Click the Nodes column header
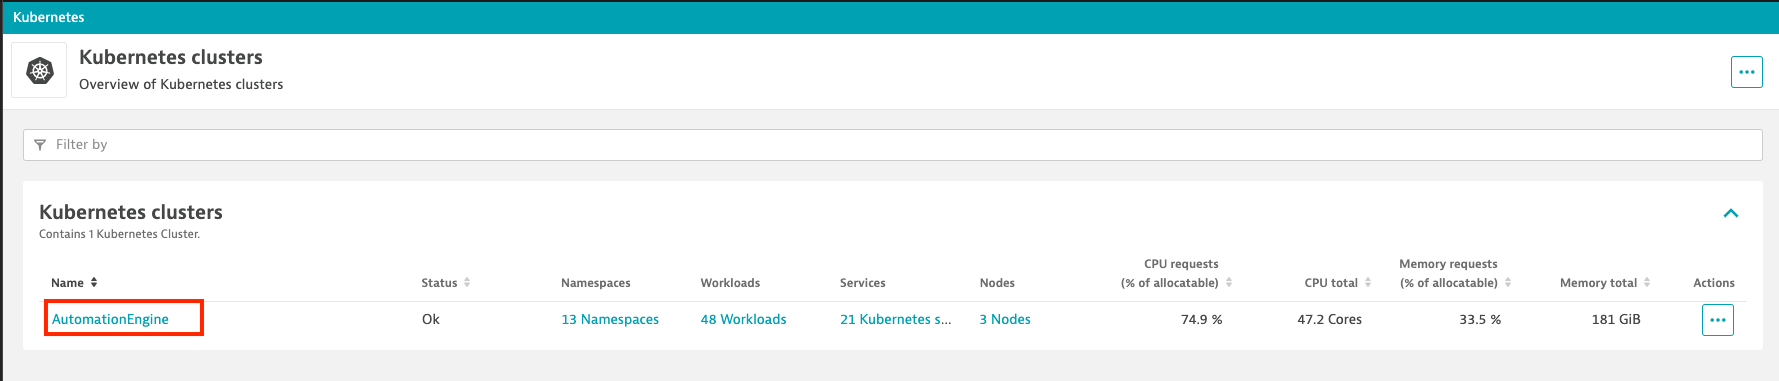This screenshot has height=381, width=1779. pos(997,283)
